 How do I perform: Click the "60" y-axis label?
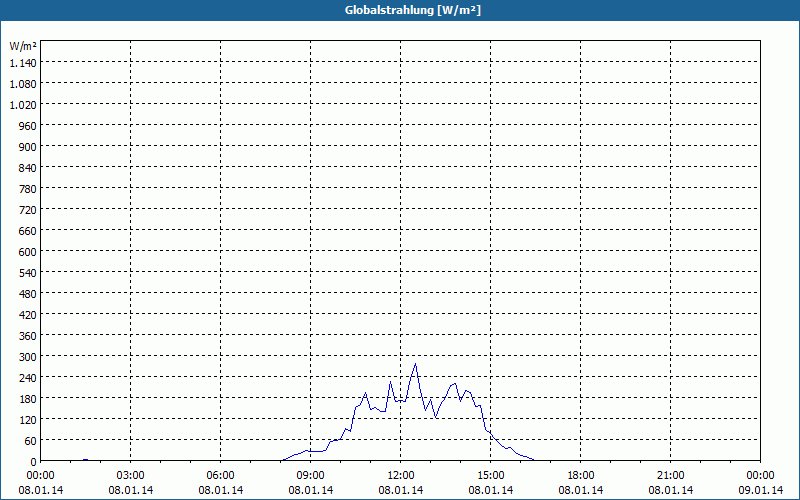click(31, 440)
